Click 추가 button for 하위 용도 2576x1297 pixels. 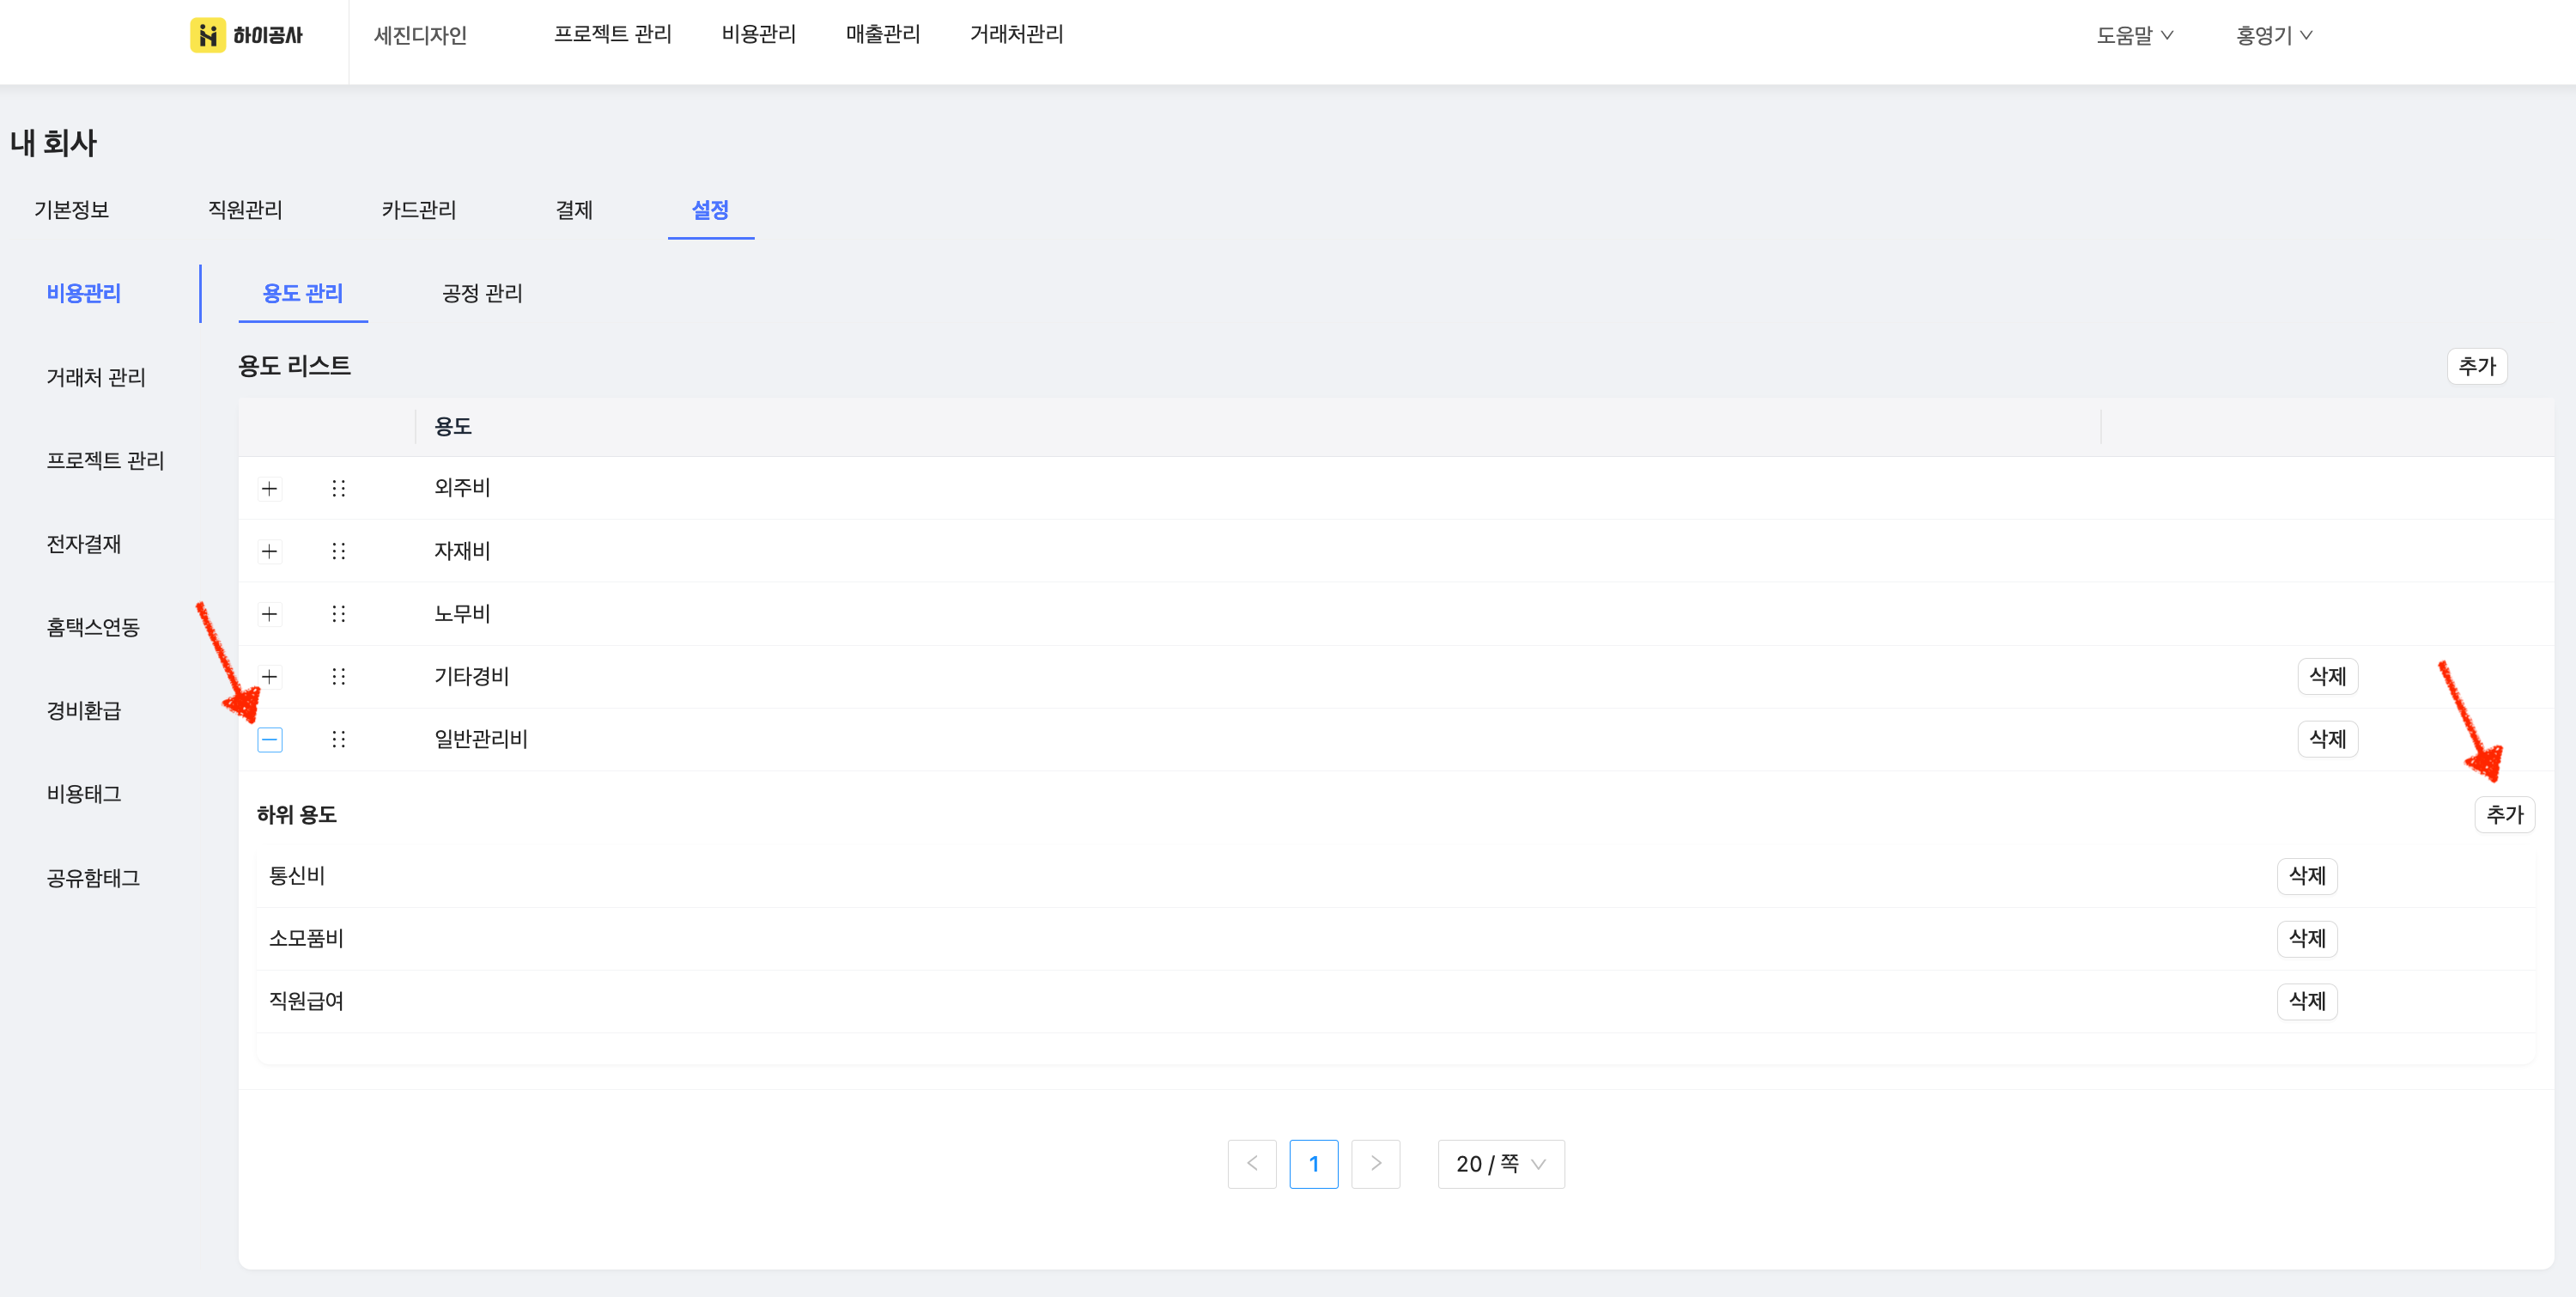coord(2504,815)
